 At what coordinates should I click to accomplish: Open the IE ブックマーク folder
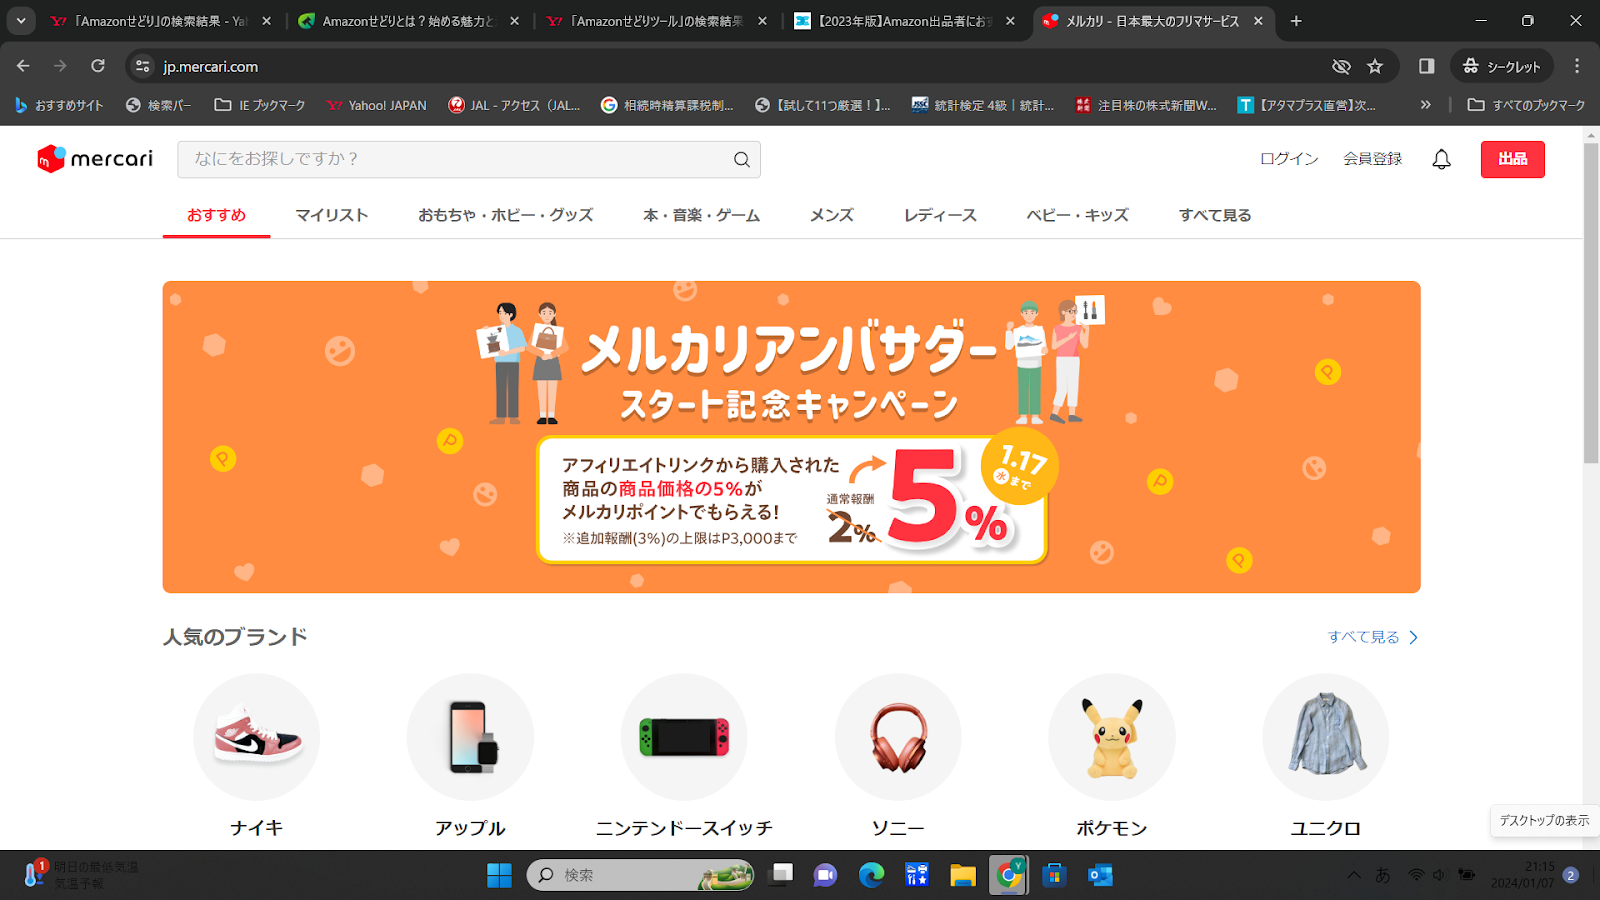click(x=260, y=105)
